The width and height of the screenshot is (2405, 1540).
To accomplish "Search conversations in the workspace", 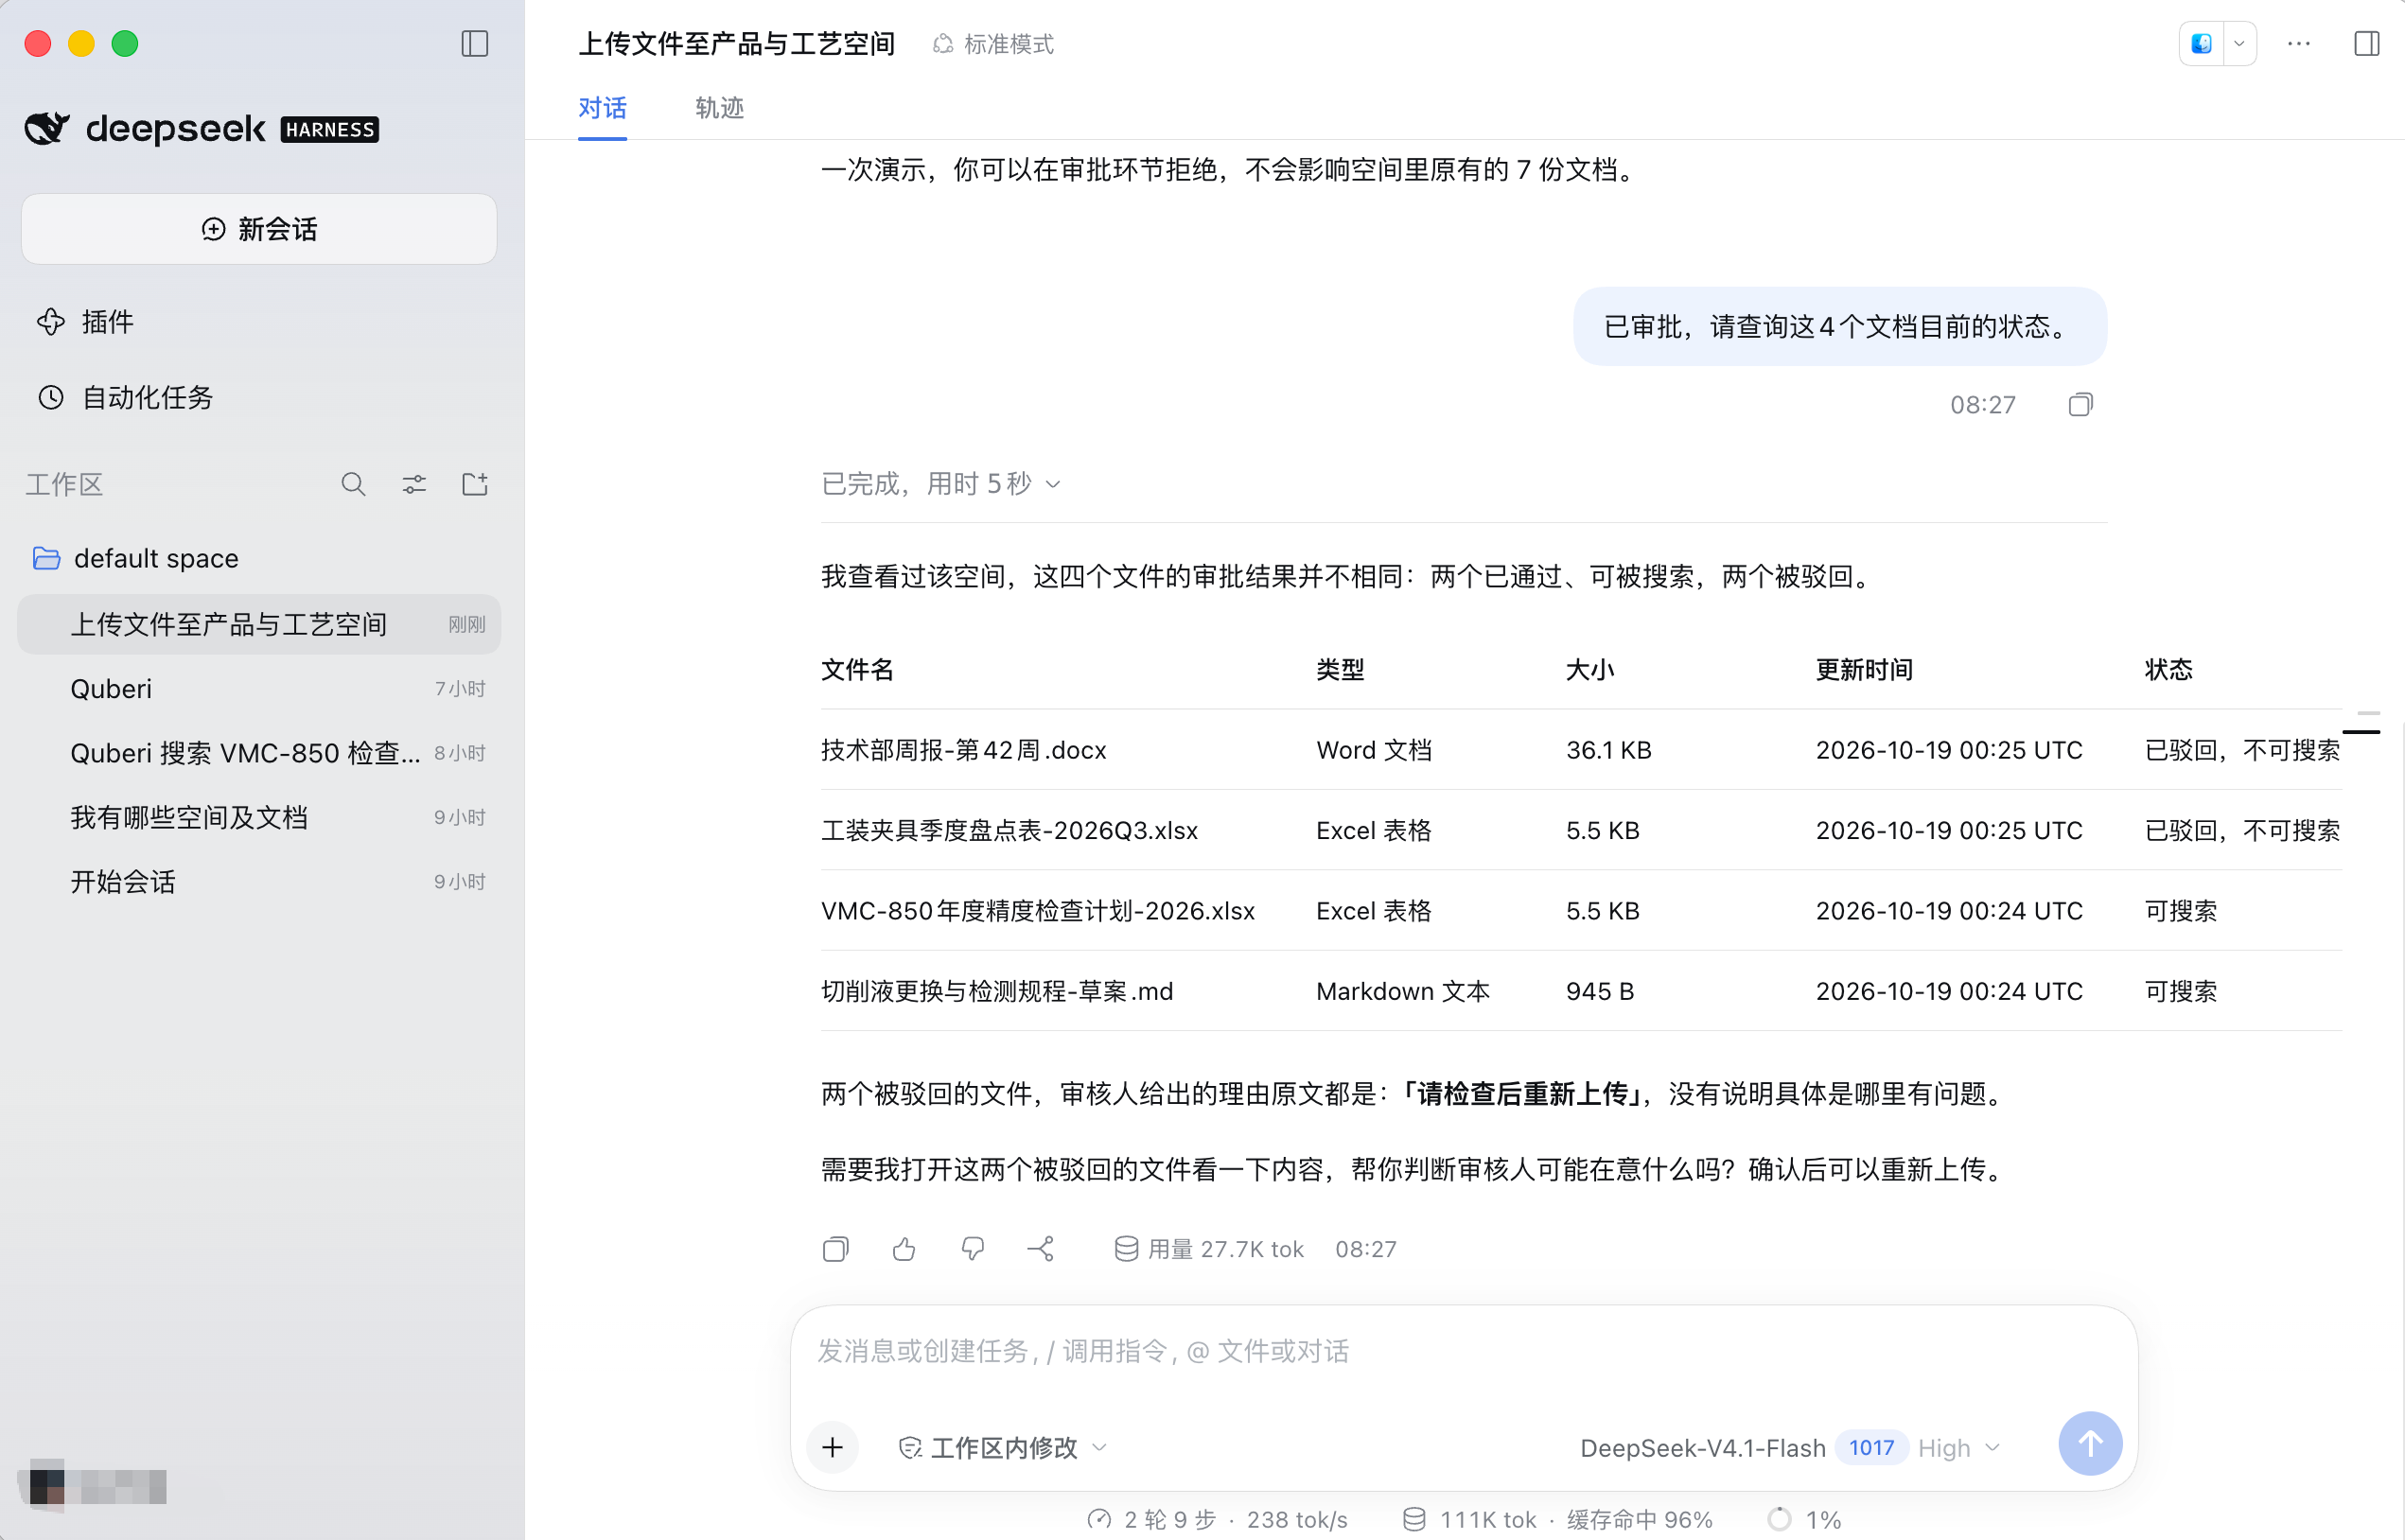I will tap(353, 485).
